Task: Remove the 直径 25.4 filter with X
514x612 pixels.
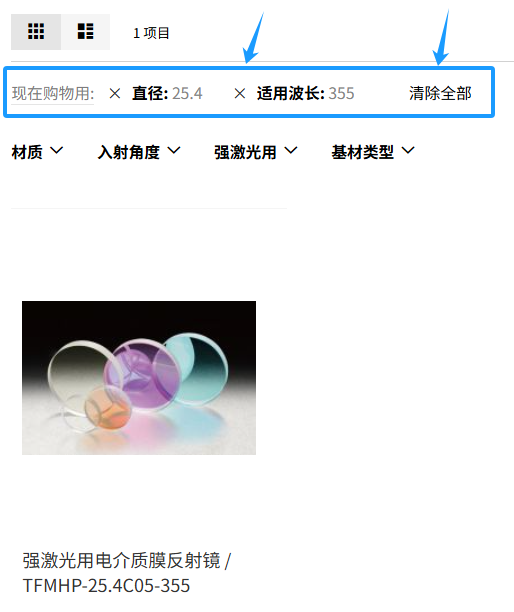Action: 115,94
